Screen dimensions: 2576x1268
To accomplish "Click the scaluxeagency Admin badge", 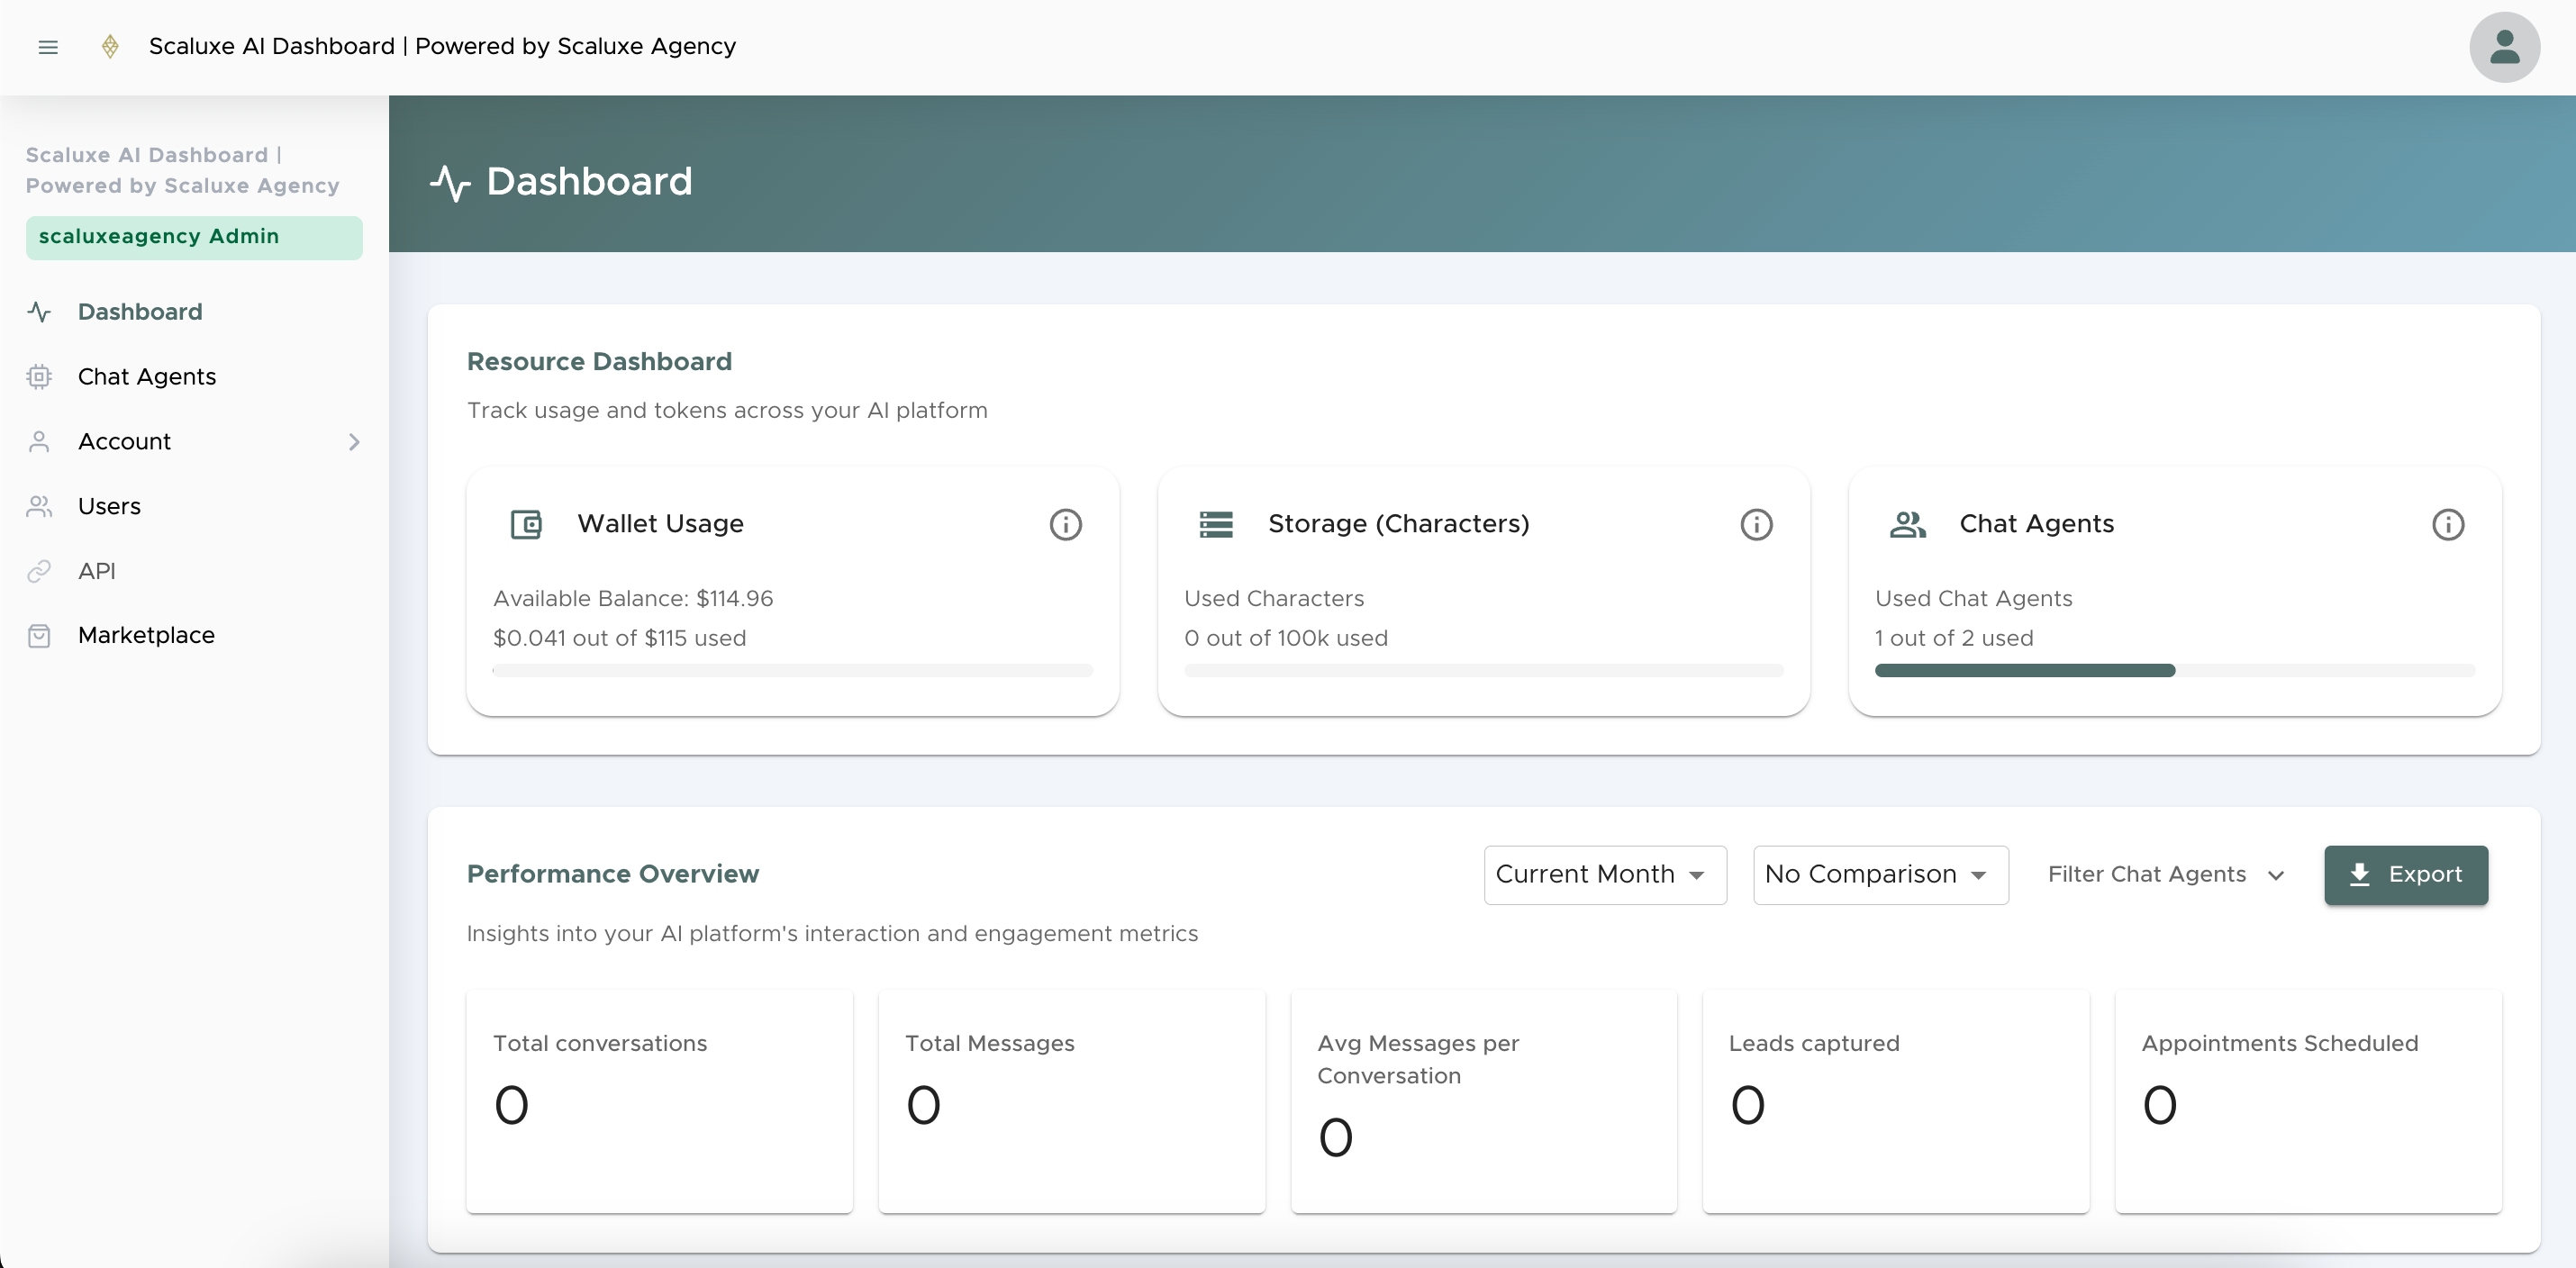I will pyautogui.click(x=194, y=237).
